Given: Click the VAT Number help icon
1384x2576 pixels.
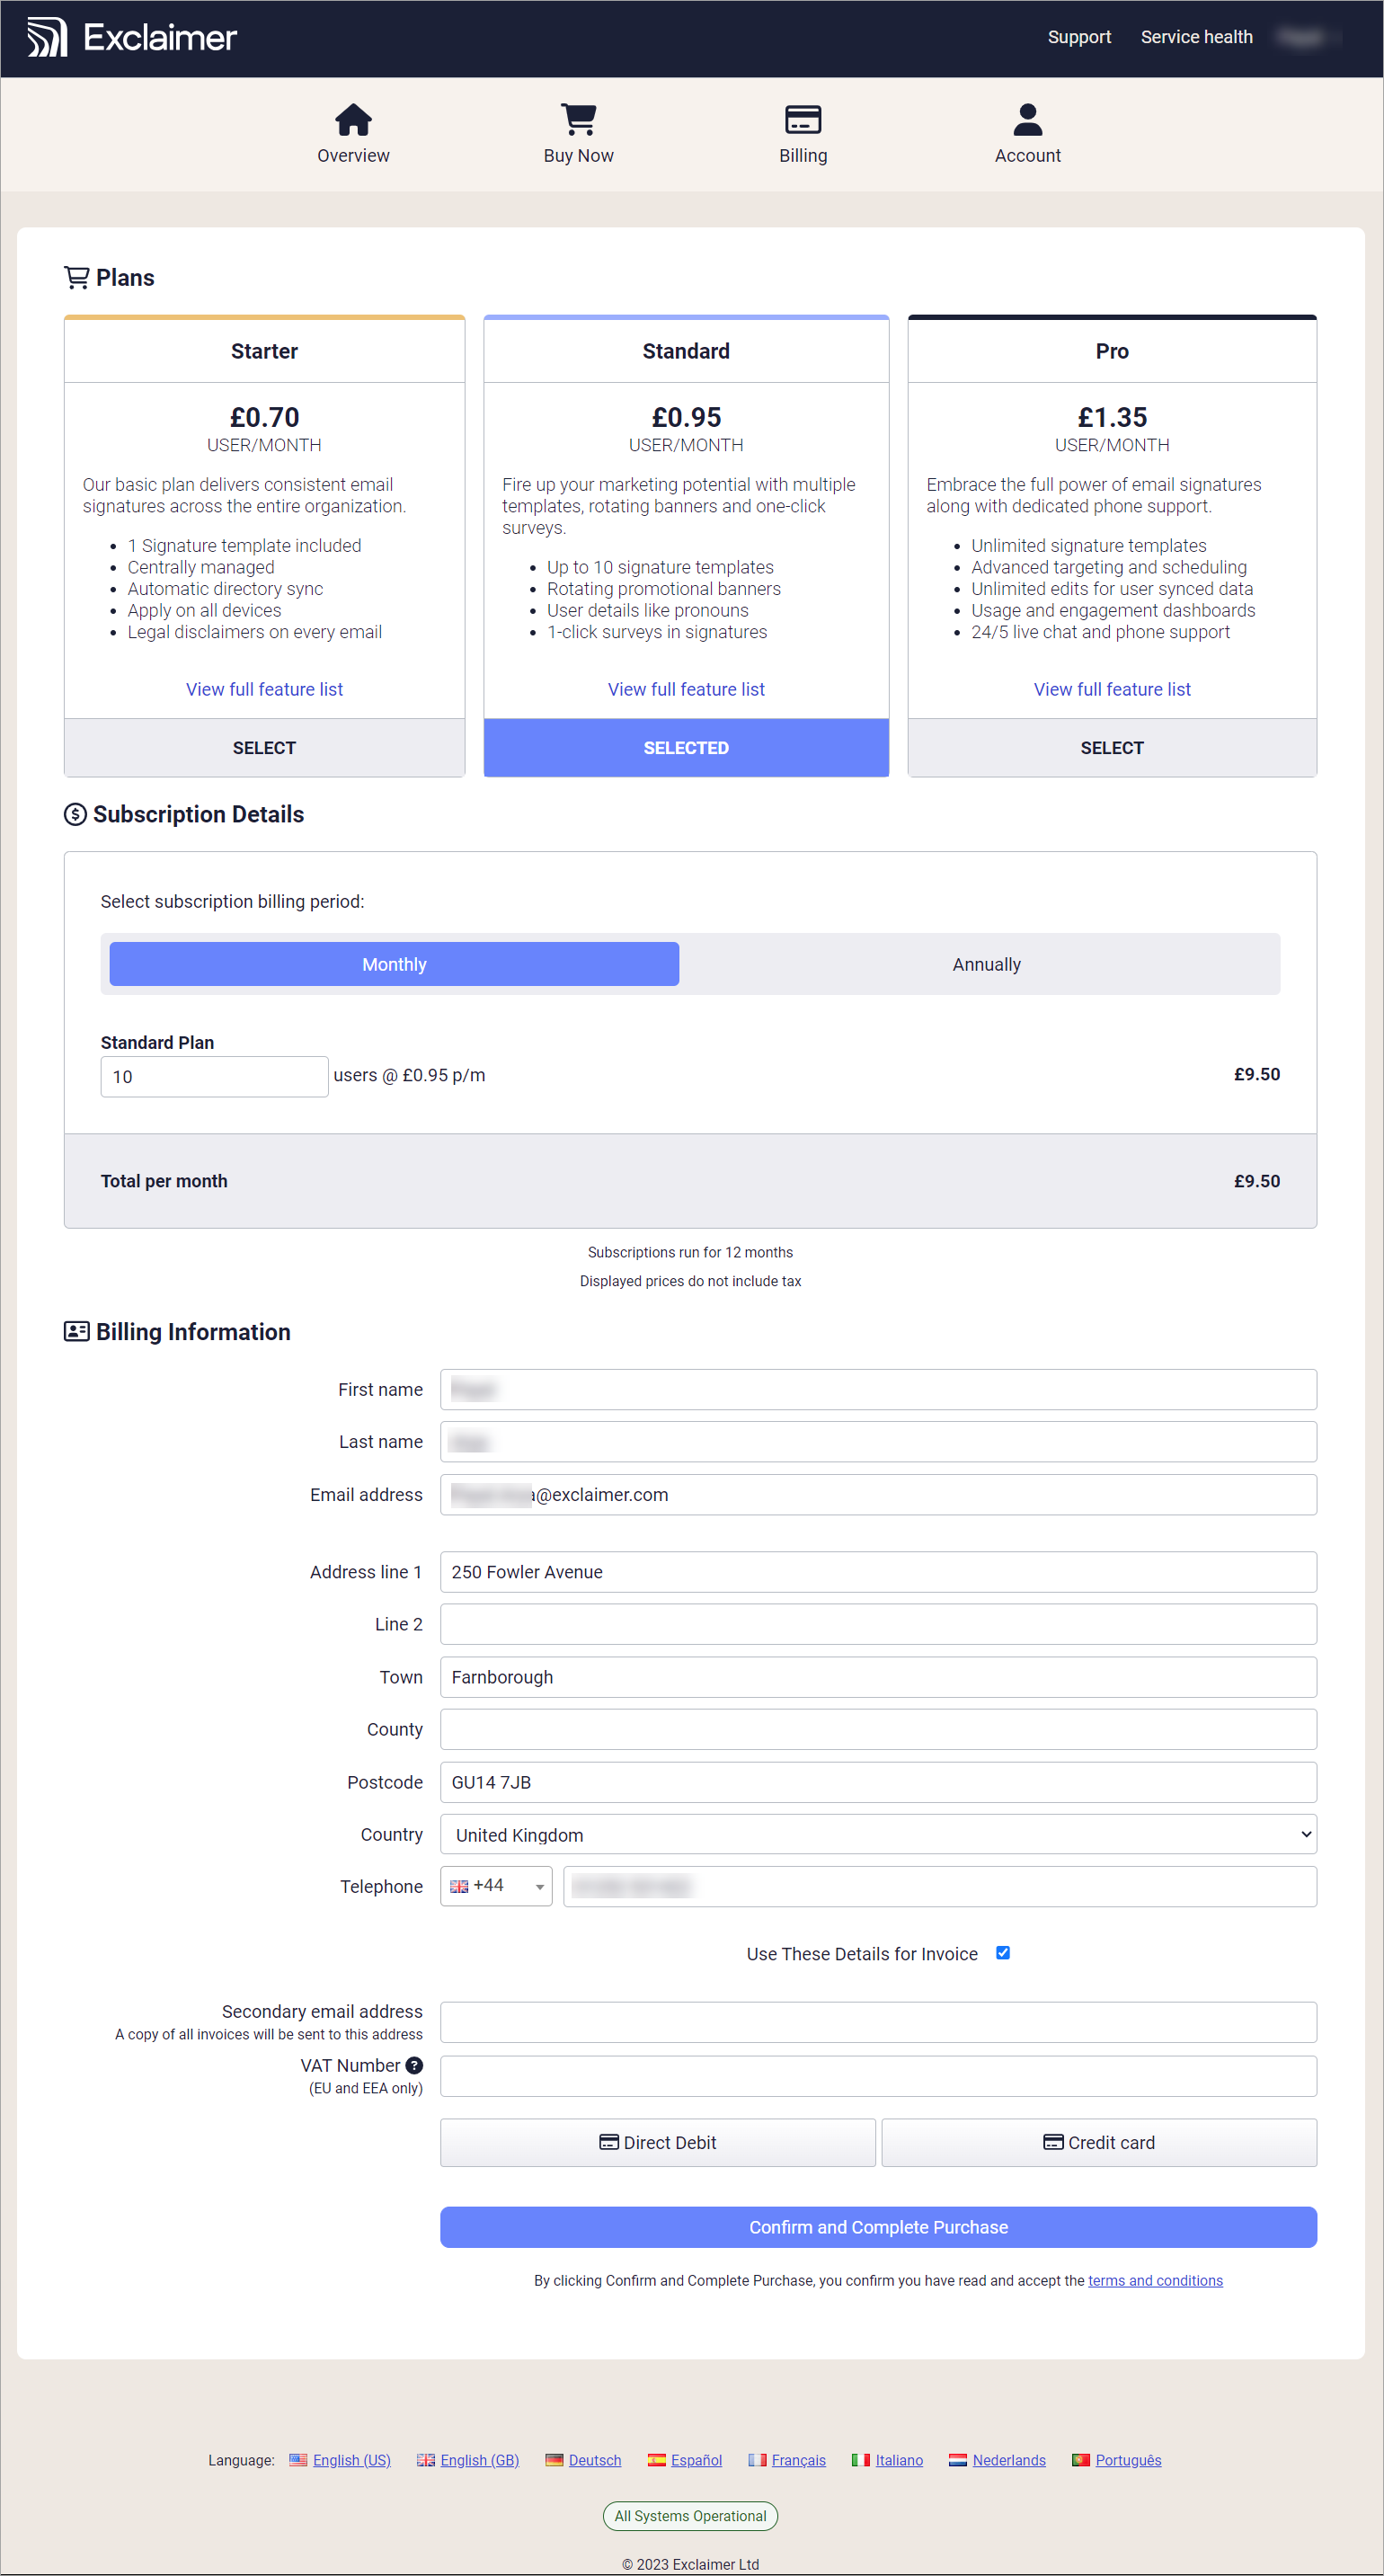Looking at the screenshot, I should (x=414, y=2065).
